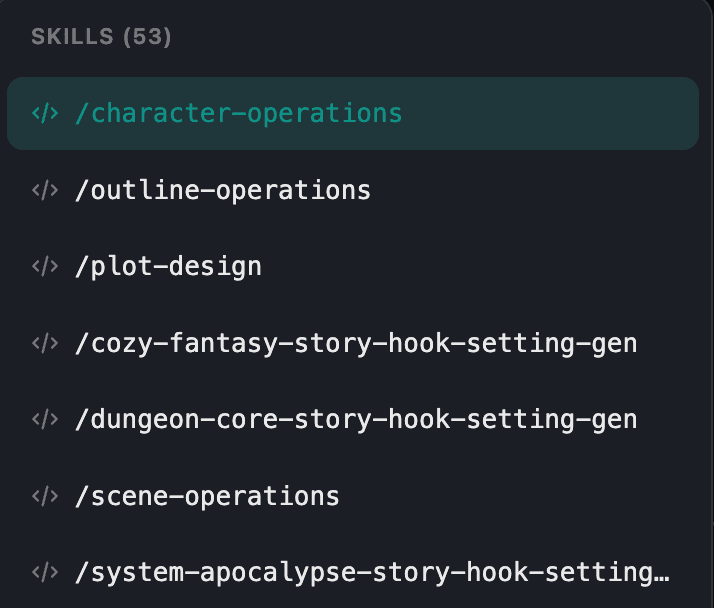Click the code icon before /cozy-fantasy-story-hook-setting-gen
The width and height of the screenshot is (714, 608).
[44, 343]
